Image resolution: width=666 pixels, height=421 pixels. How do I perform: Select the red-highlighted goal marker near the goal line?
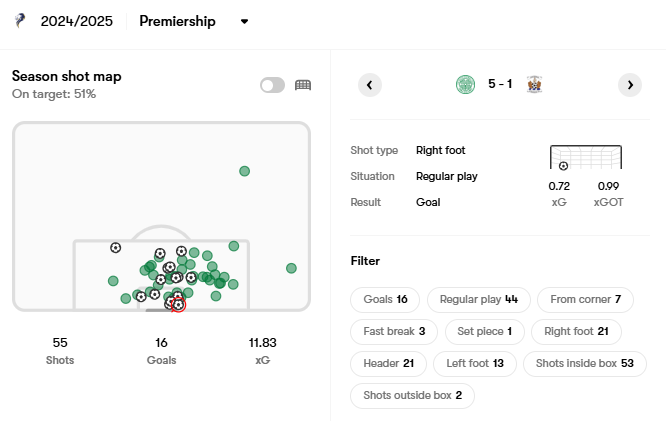coord(178,305)
